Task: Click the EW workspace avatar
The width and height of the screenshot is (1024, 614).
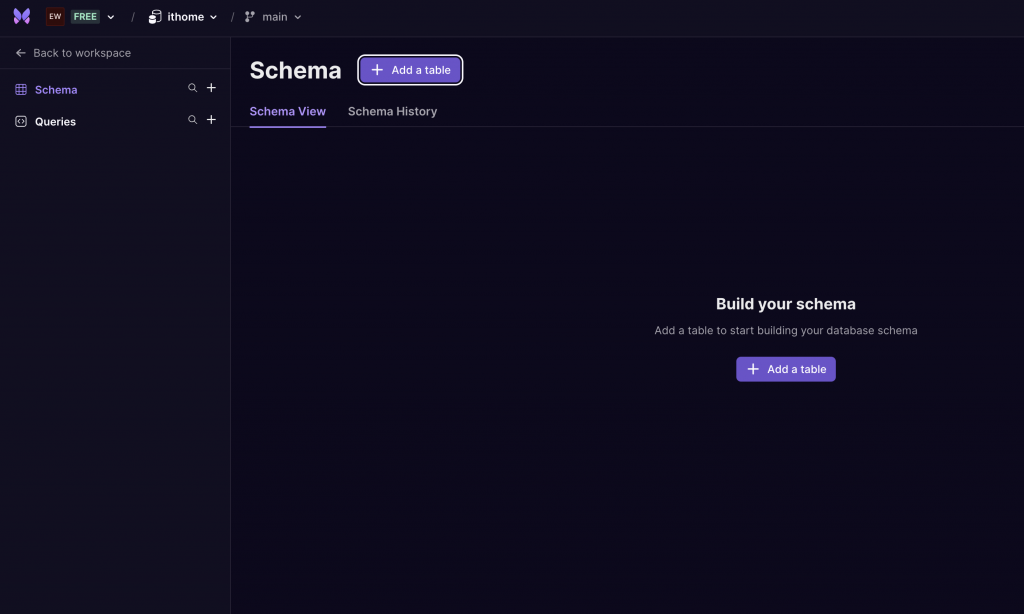Action: point(55,17)
